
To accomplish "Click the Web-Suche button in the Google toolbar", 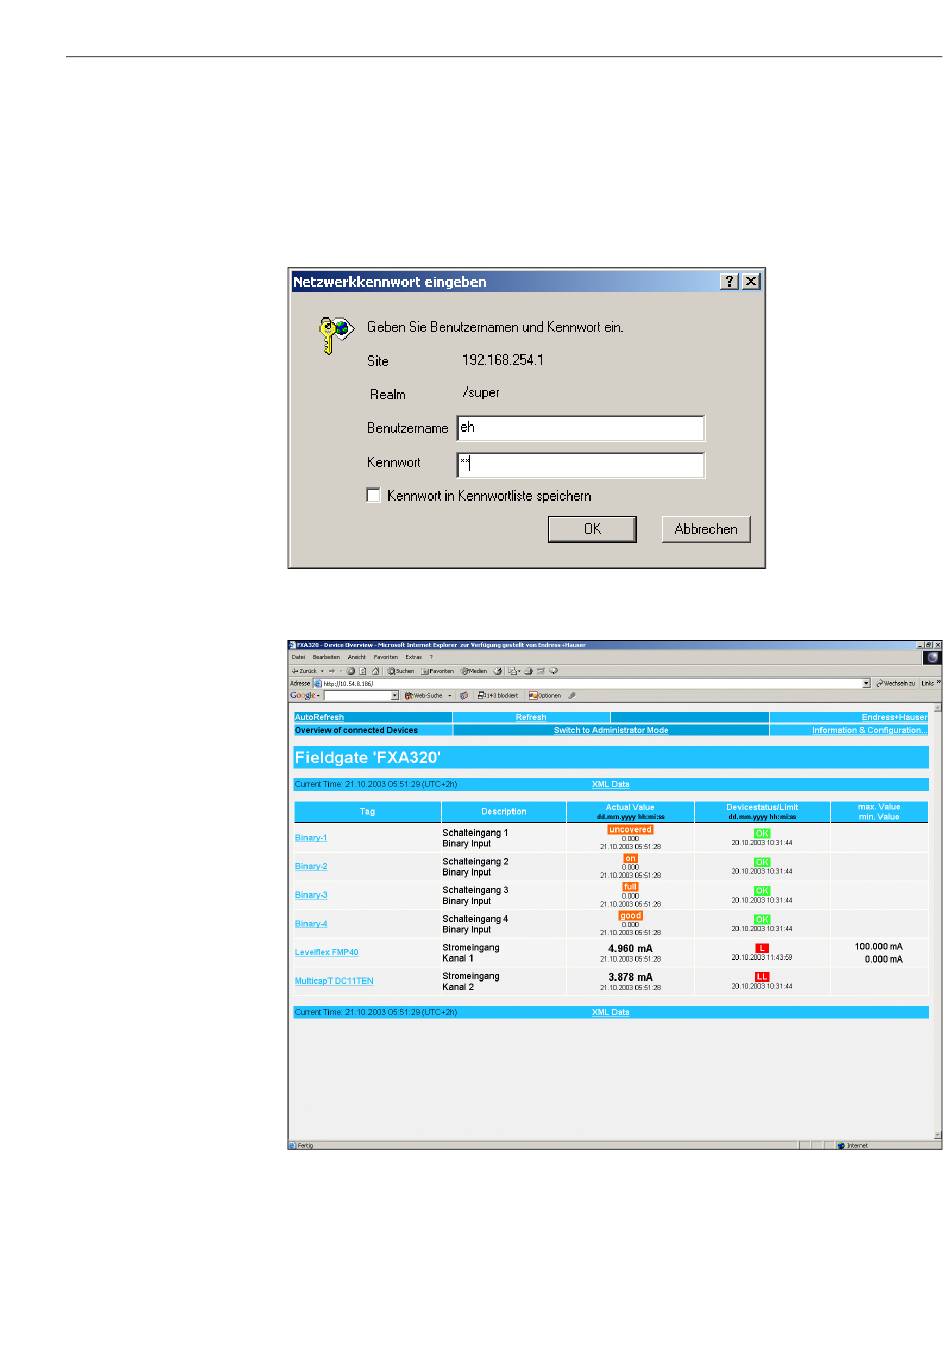I will click(x=423, y=695).
